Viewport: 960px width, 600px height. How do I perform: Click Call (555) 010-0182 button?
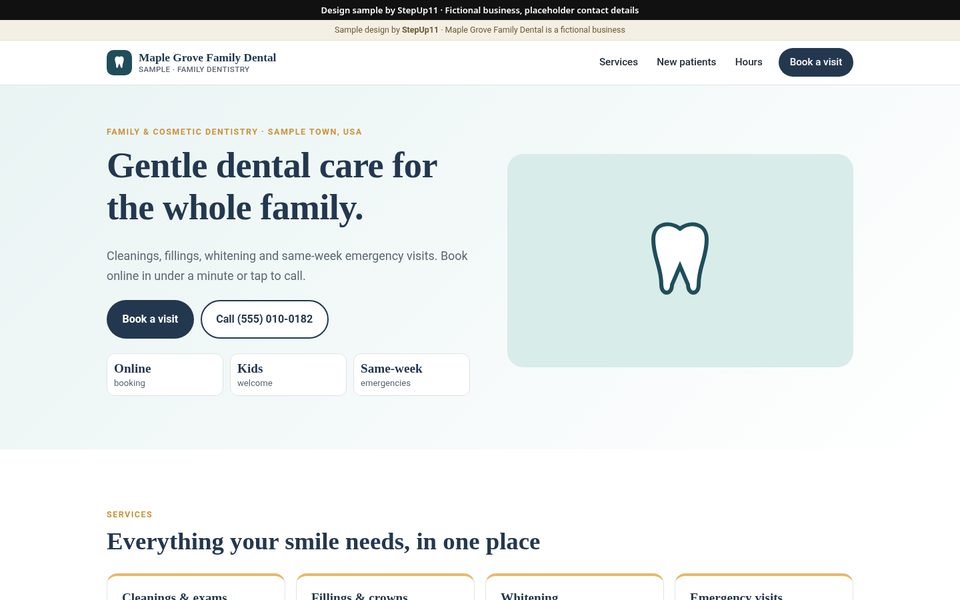tap(264, 319)
